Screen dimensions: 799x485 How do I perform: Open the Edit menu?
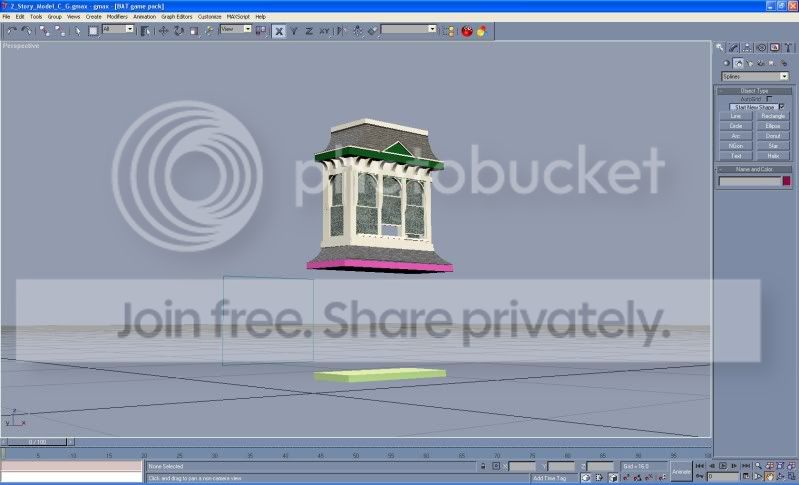[20, 17]
